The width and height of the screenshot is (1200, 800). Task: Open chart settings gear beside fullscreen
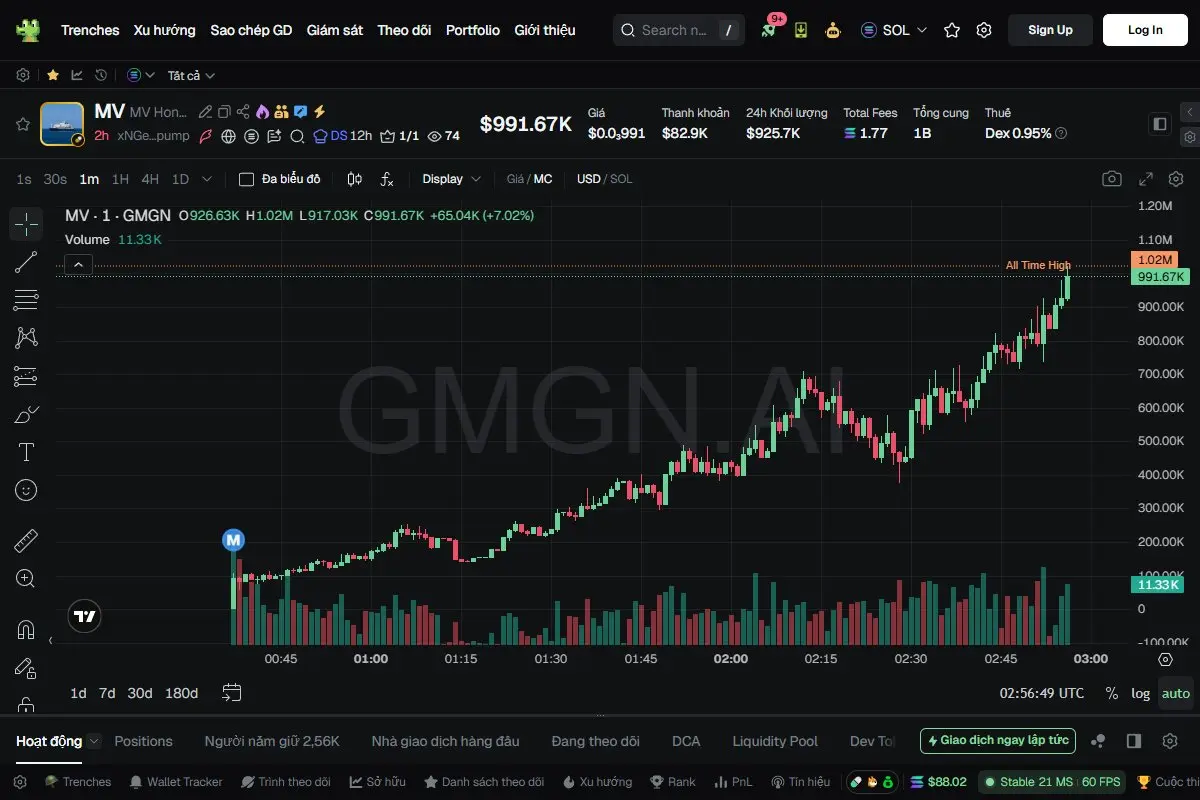(x=1176, y=179)
